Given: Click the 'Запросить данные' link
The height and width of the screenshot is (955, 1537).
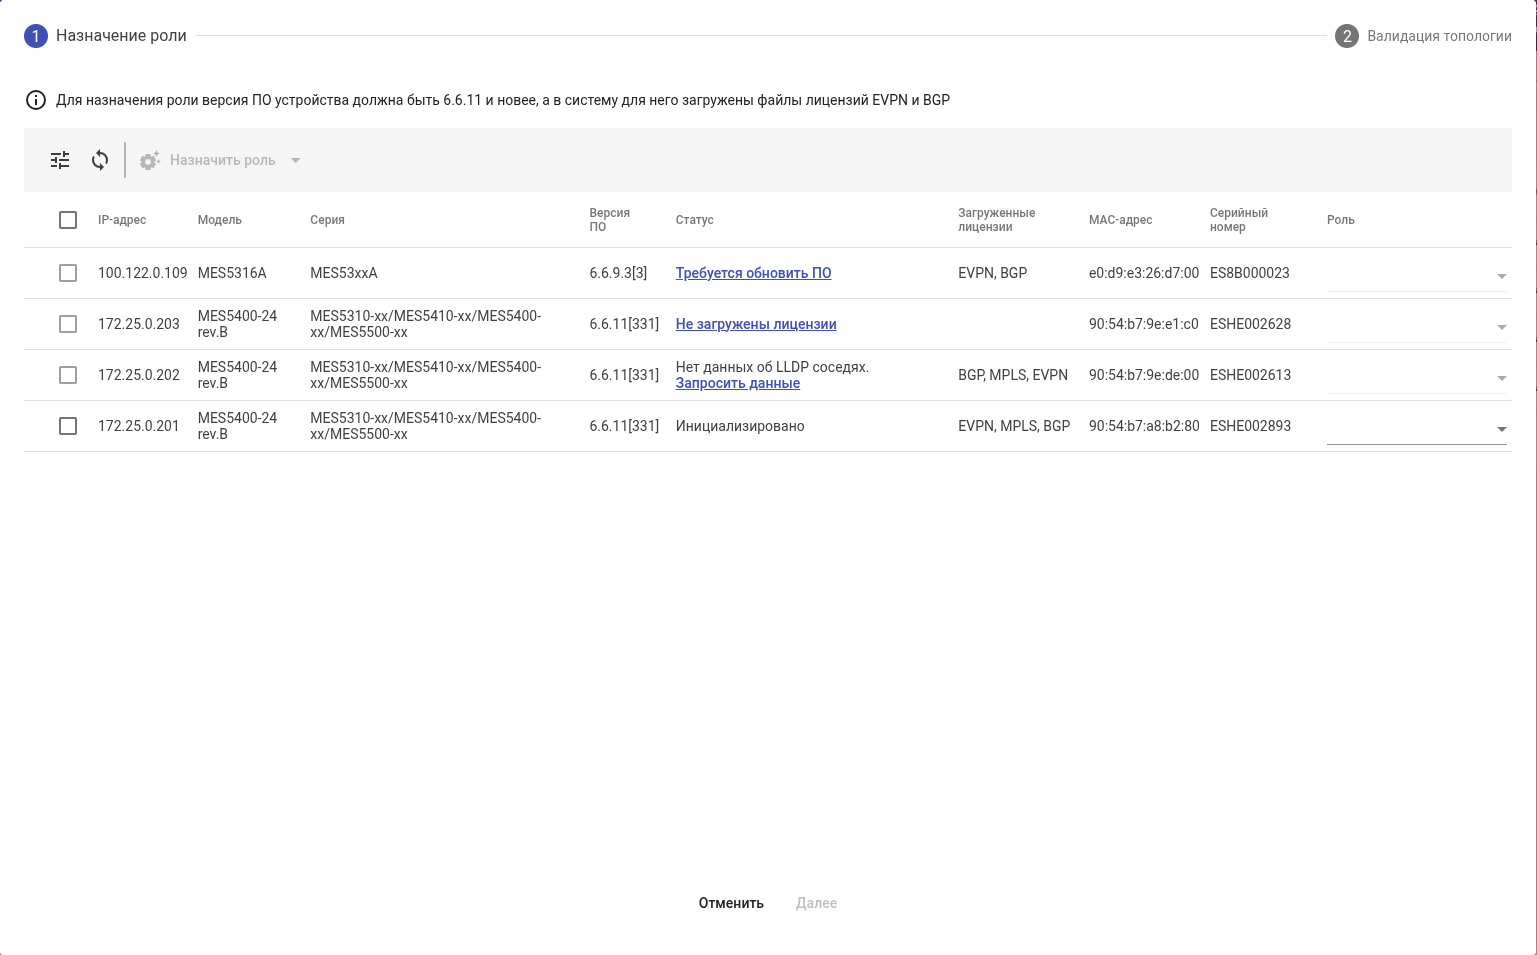Looking at the screenshot, I should pos(738,383).
